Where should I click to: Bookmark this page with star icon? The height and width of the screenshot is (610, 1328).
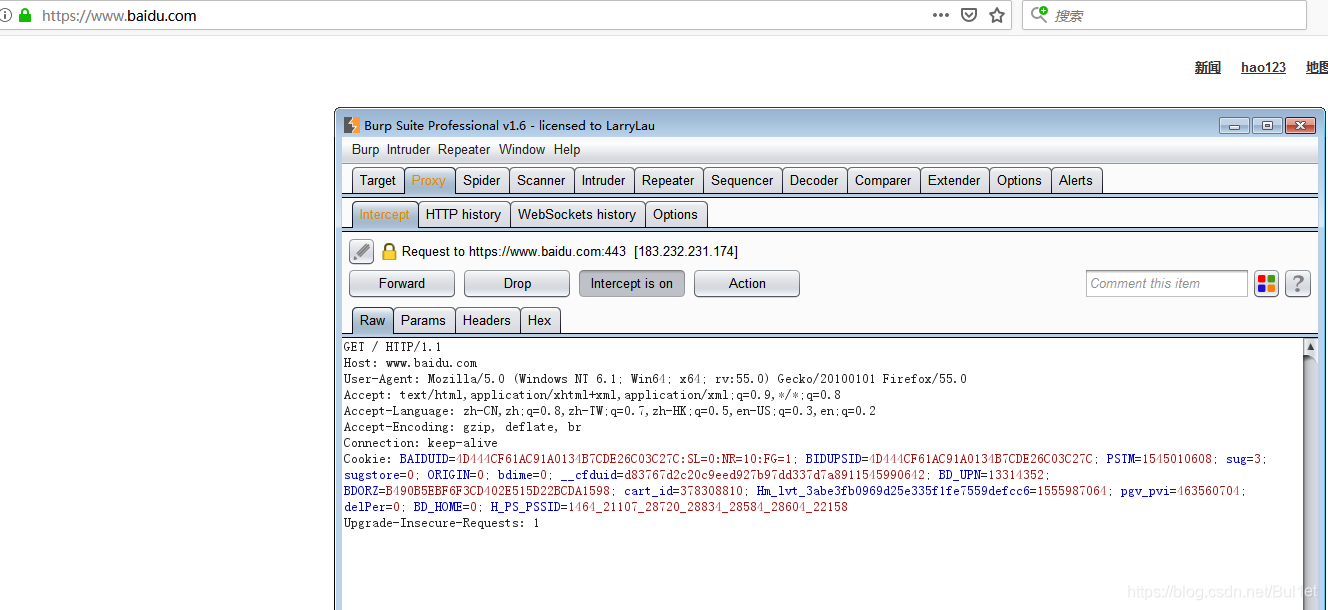(997, 15)
